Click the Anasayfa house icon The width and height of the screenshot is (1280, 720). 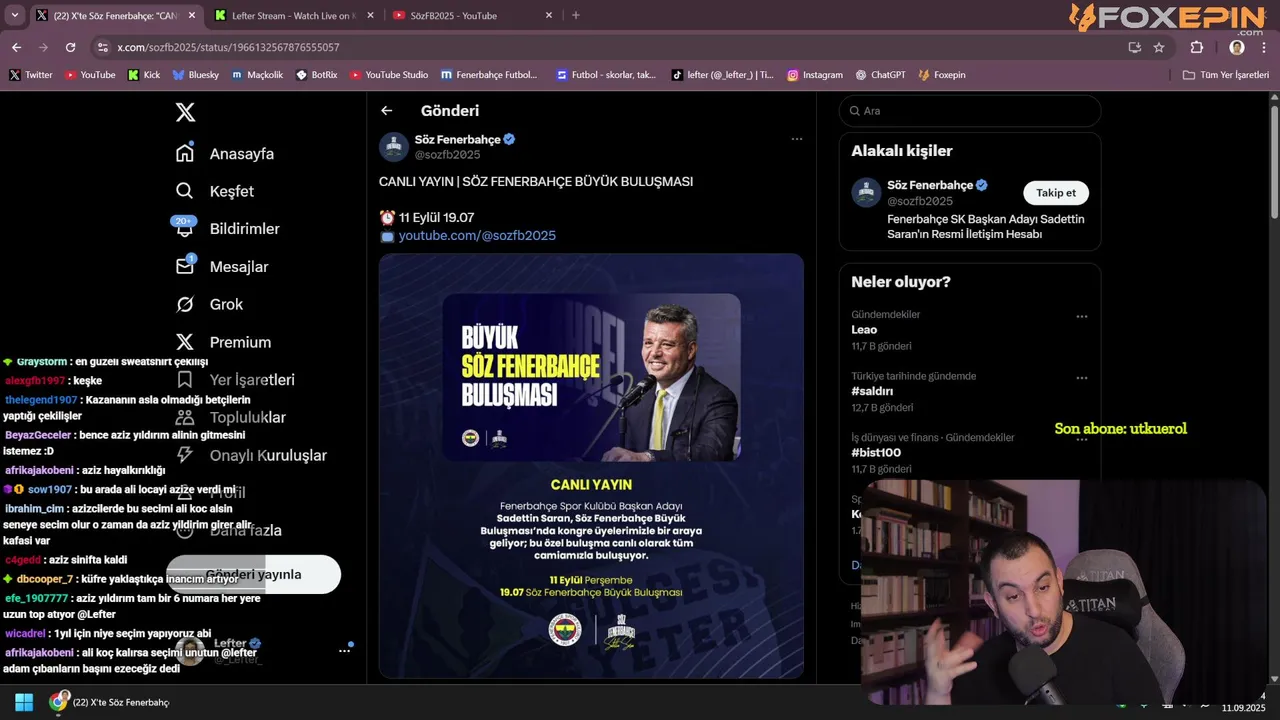[185, 153]
